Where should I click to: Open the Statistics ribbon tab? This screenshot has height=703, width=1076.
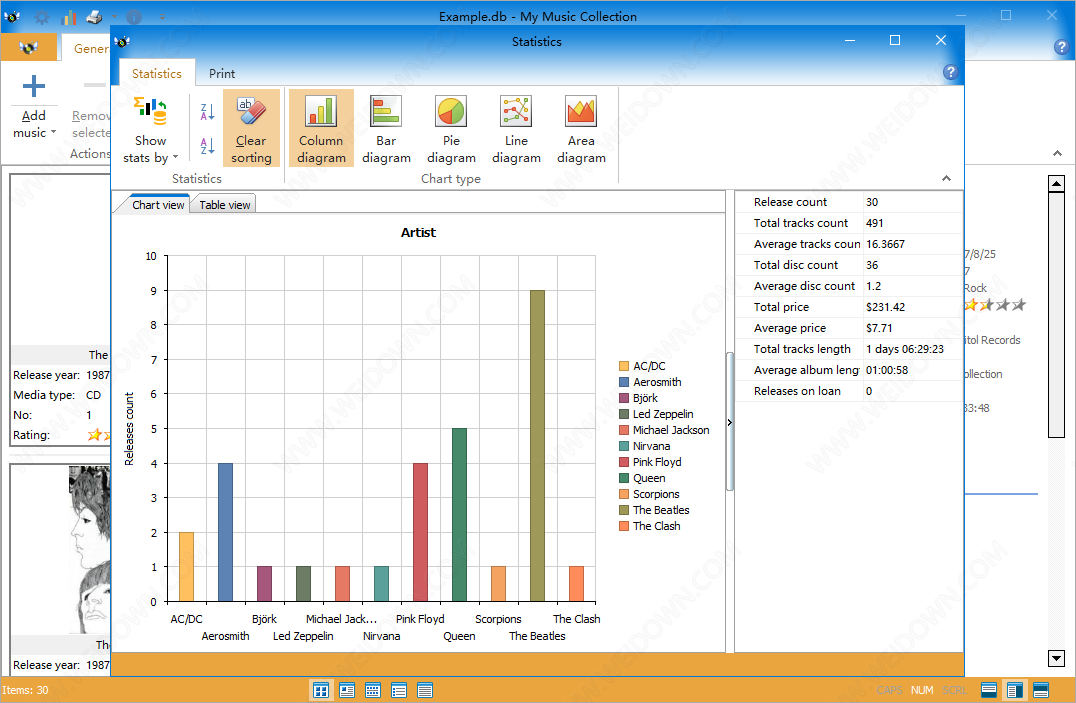[156, 73]
